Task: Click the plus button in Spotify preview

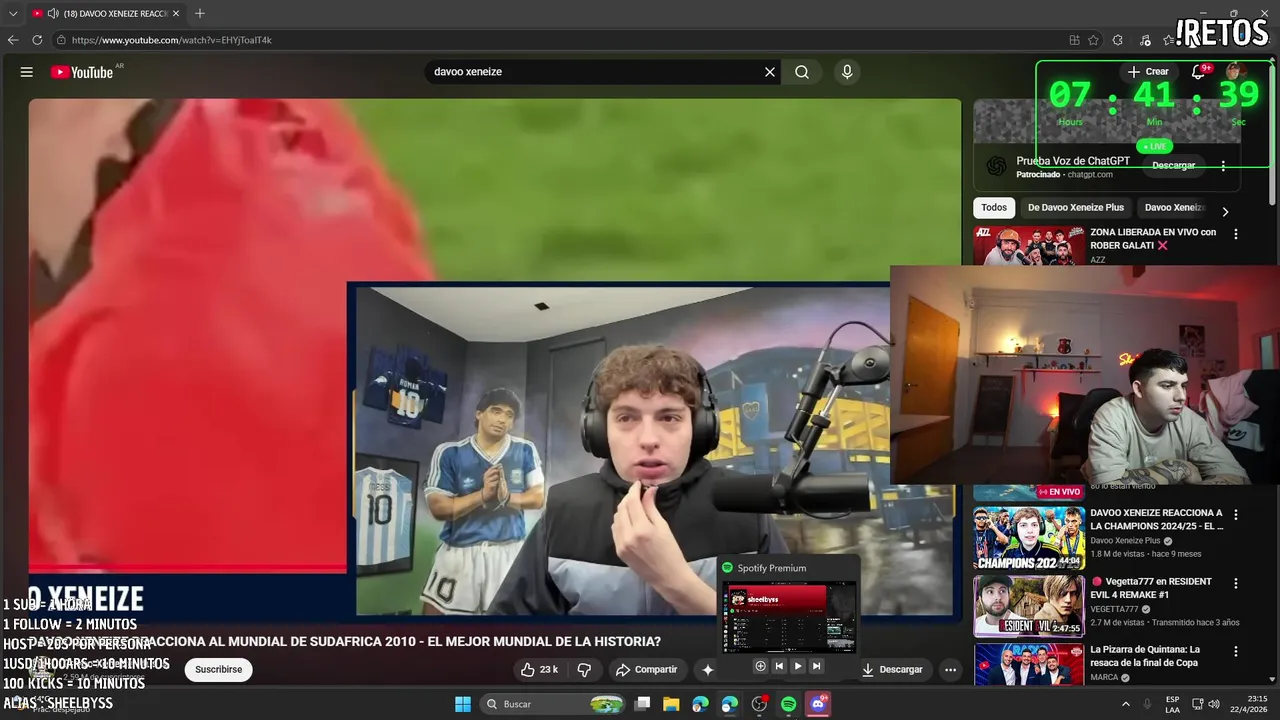Action: coord(760,666)
